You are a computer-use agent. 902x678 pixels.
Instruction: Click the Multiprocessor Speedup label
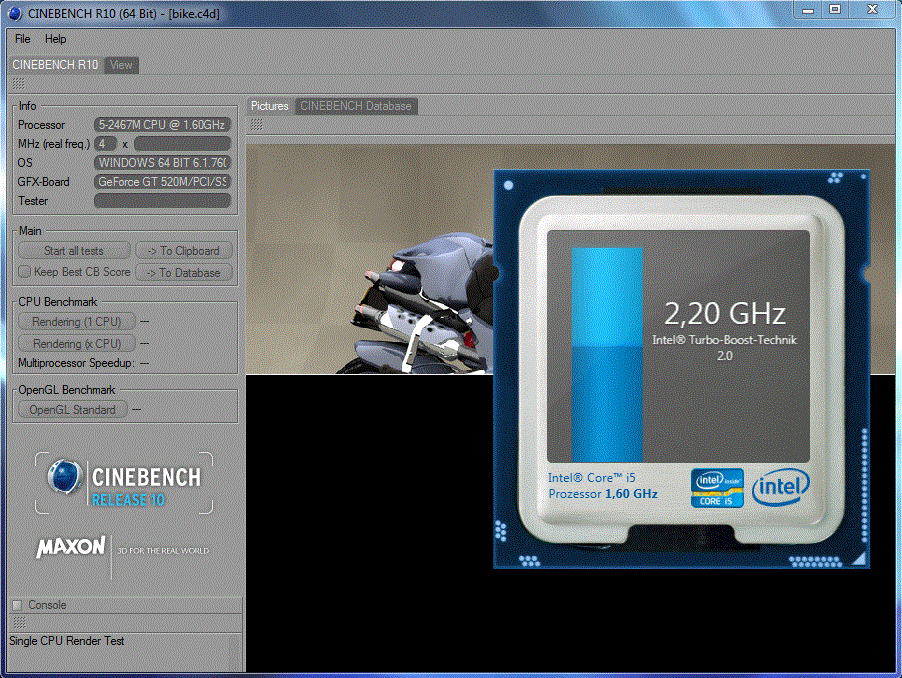point(76,363)
